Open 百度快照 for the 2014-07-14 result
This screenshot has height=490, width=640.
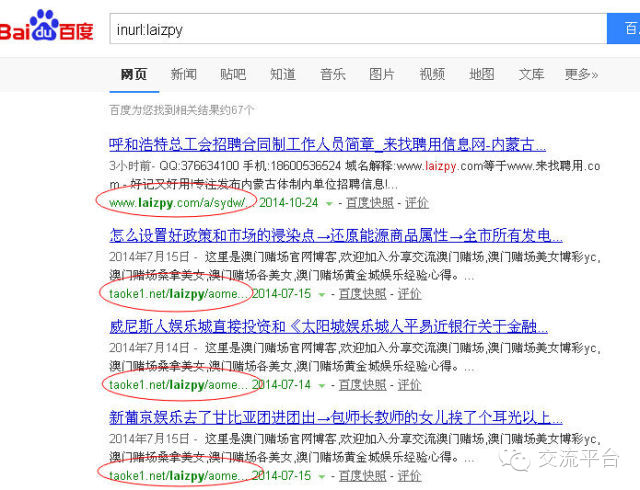[x=362, y=385]
